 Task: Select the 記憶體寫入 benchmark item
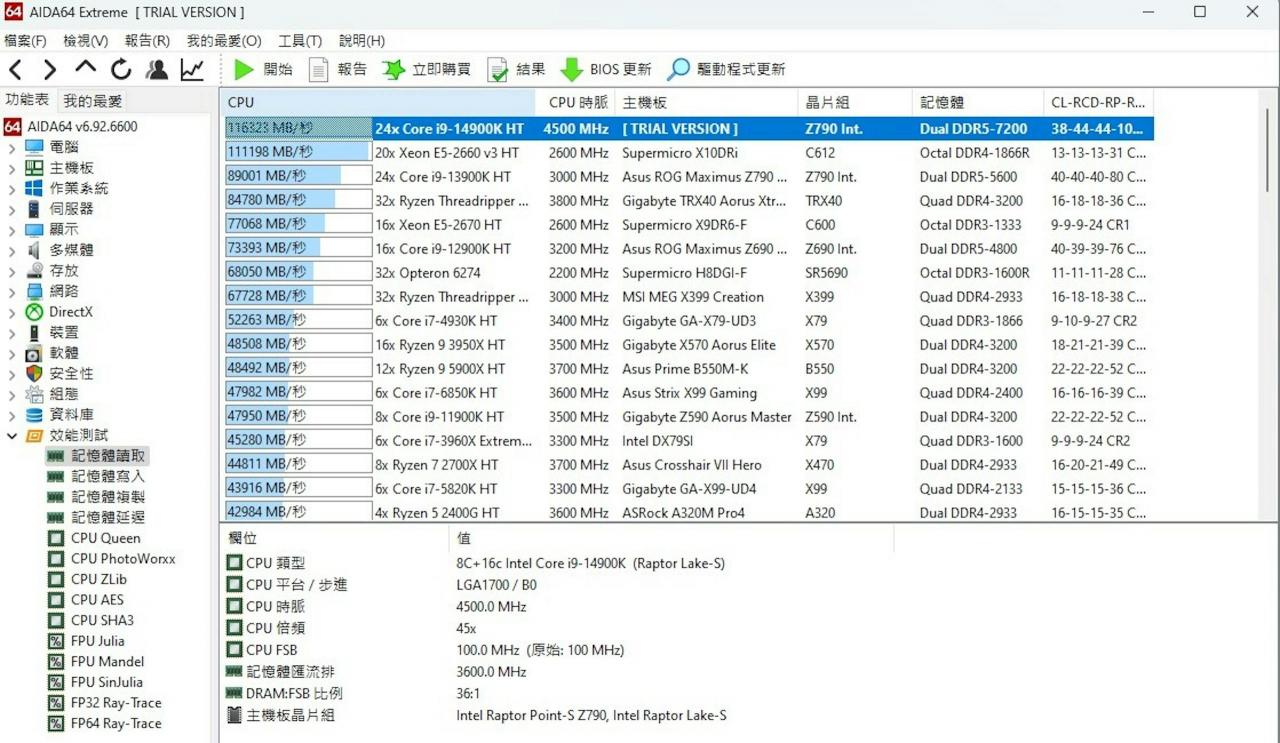[96, 476]
